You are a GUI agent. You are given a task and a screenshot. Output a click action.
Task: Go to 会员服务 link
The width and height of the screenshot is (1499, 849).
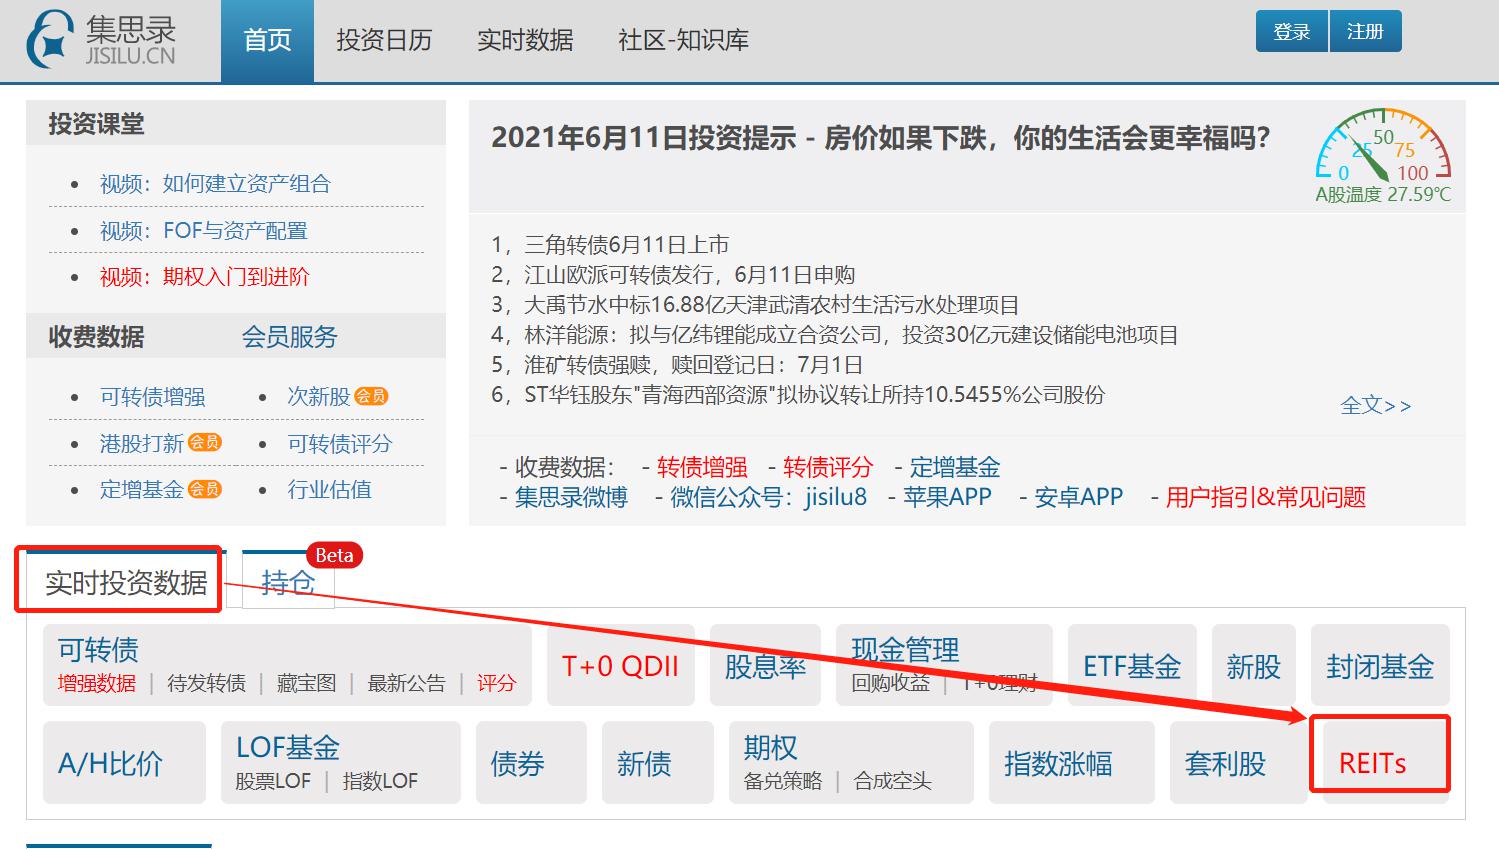pos(289,337)
